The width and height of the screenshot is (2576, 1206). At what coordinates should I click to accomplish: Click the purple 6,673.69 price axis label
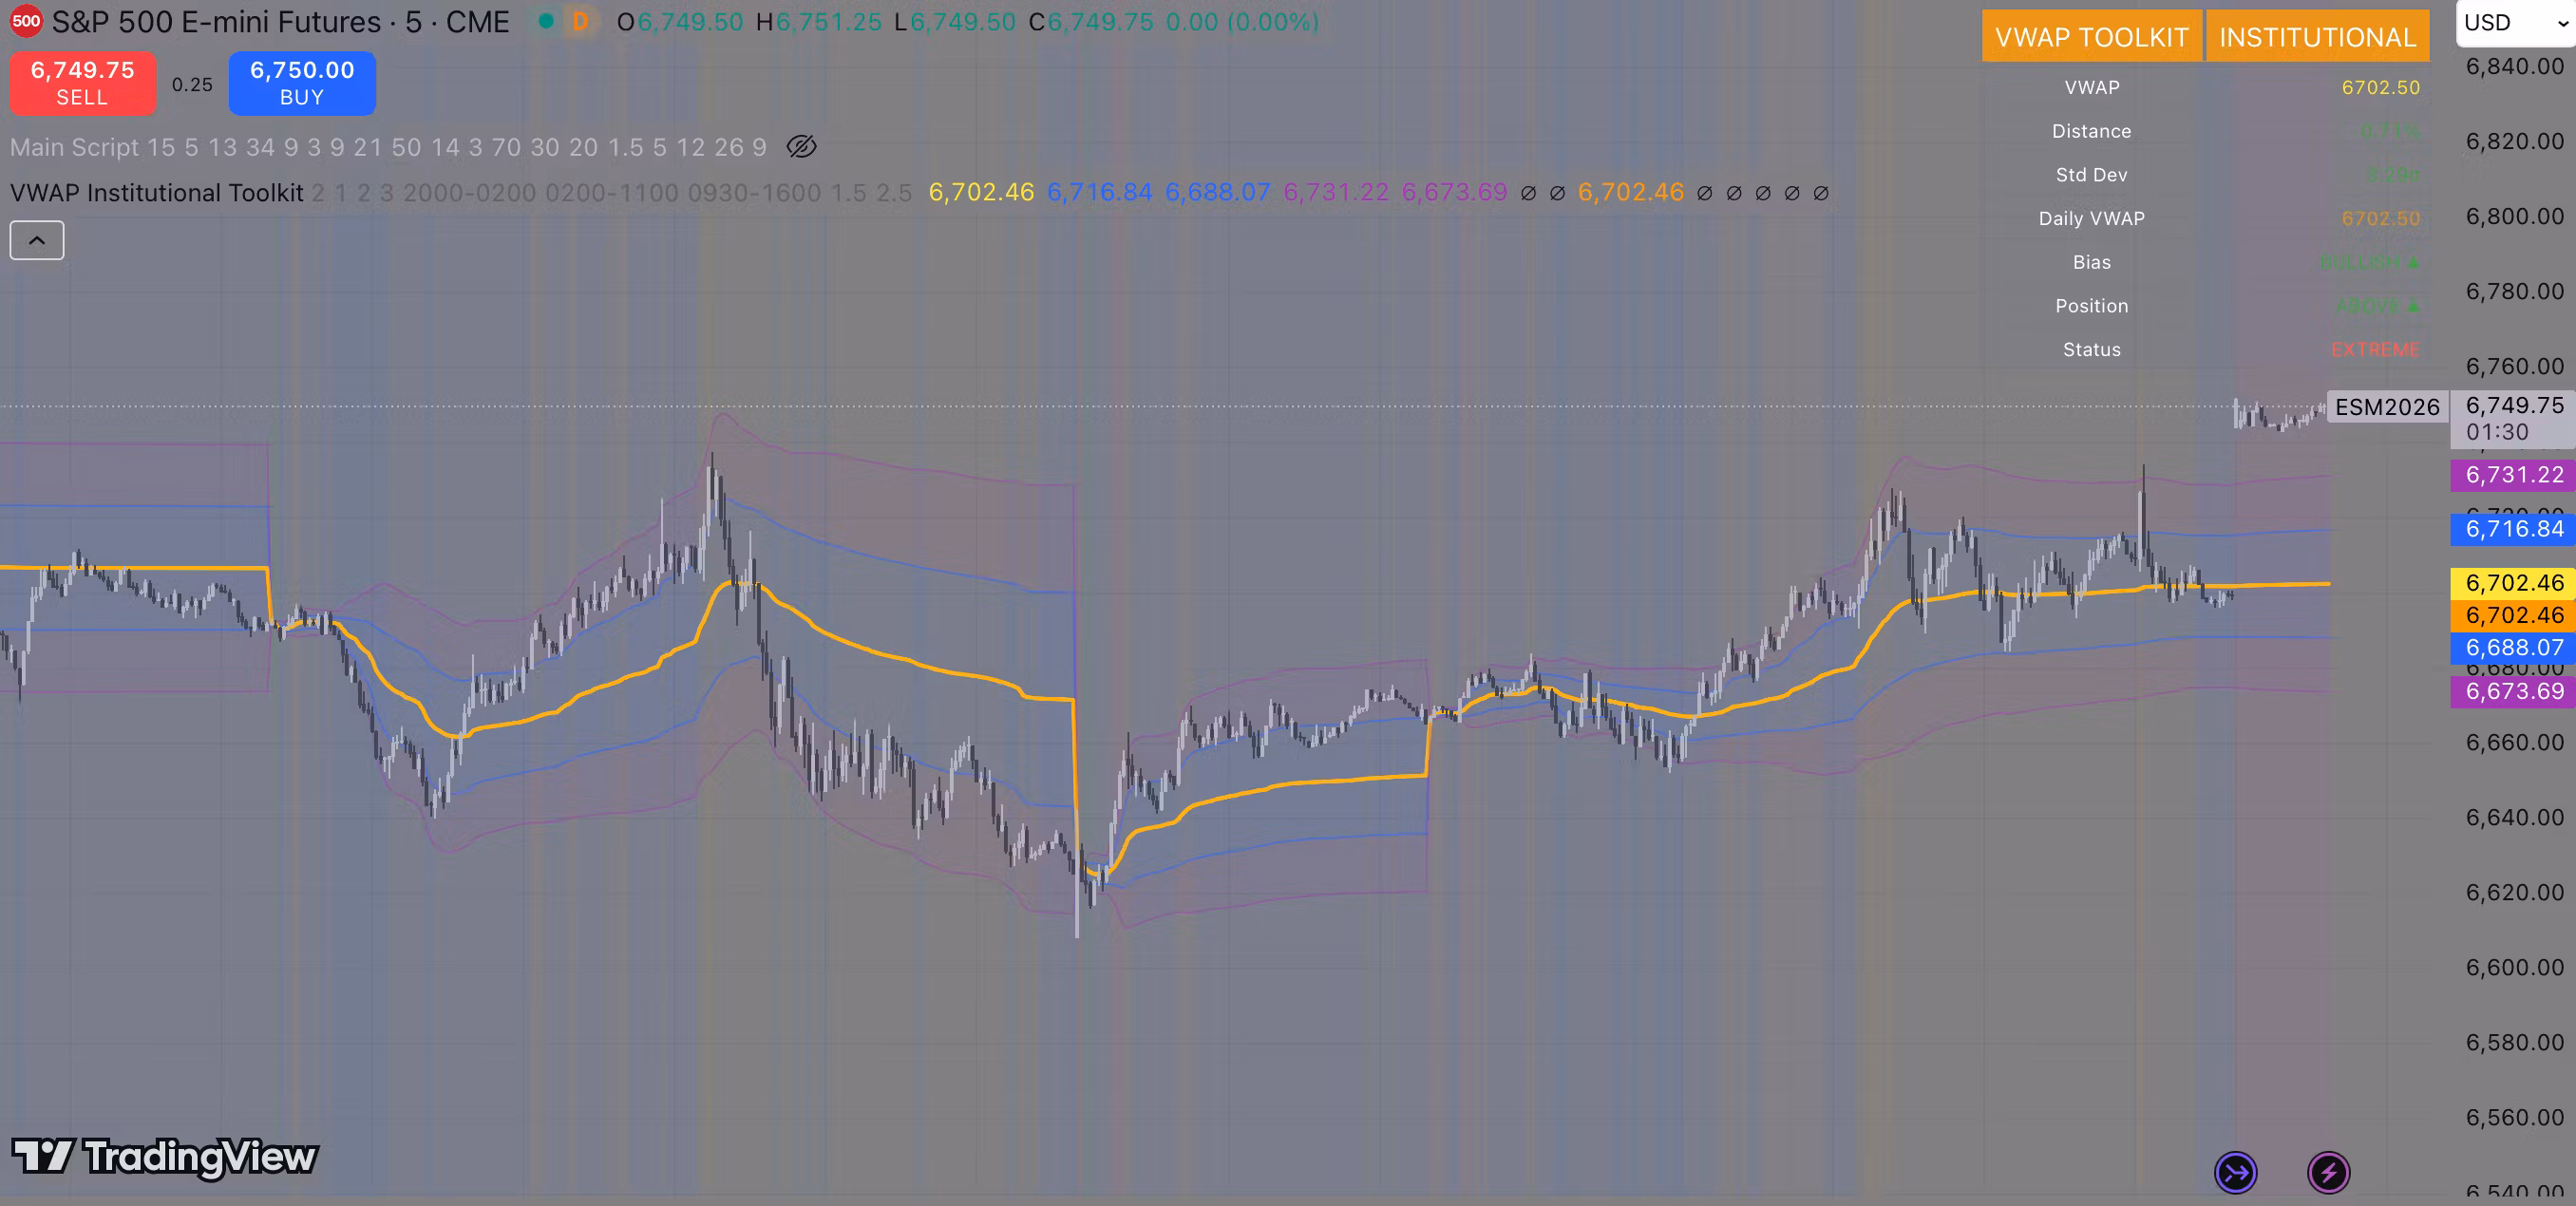tap(2513, 691)
